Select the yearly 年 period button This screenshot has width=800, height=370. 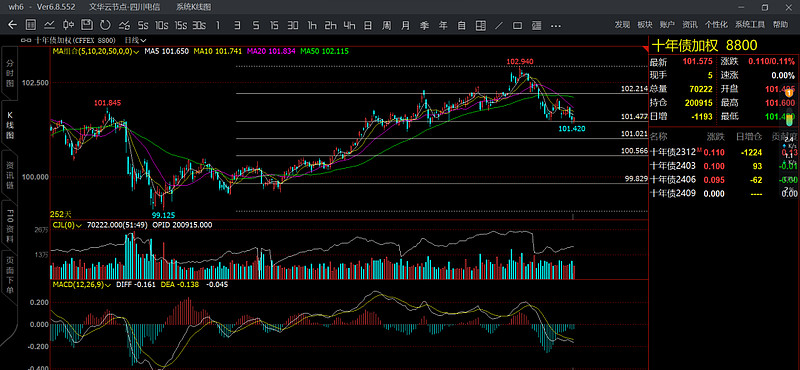pos(443,25)
